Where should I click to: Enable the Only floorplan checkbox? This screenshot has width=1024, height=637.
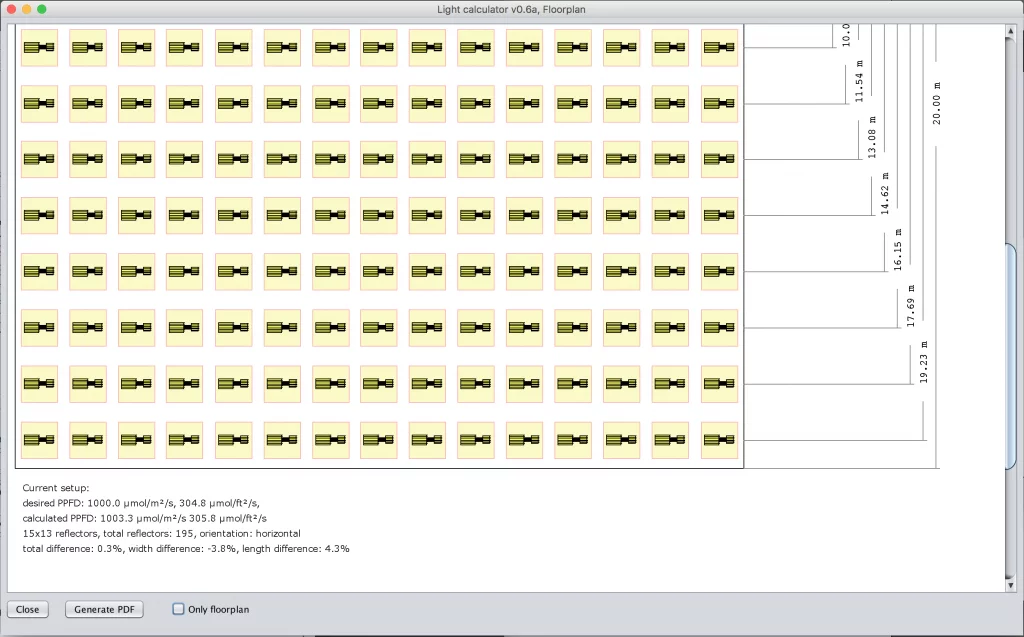pos(179,609)
